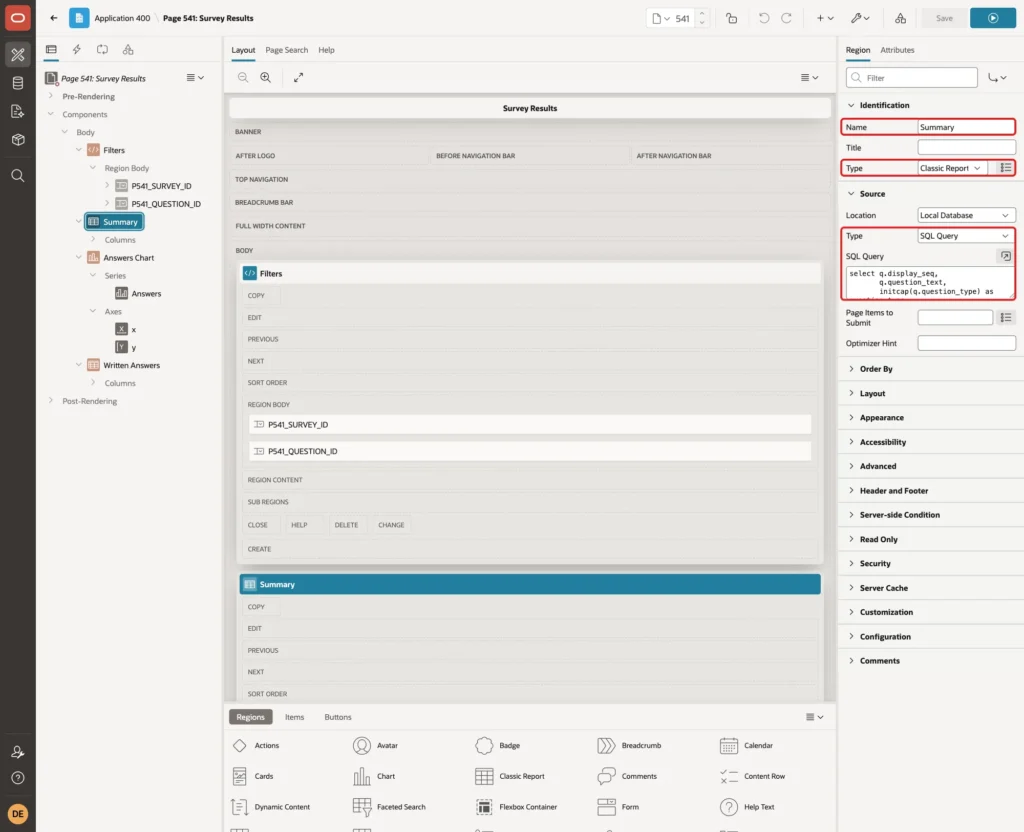Zoom in the layout view
Viewport: 1024px width, 832px height.
pyautogui.click(x=266, y=78)
